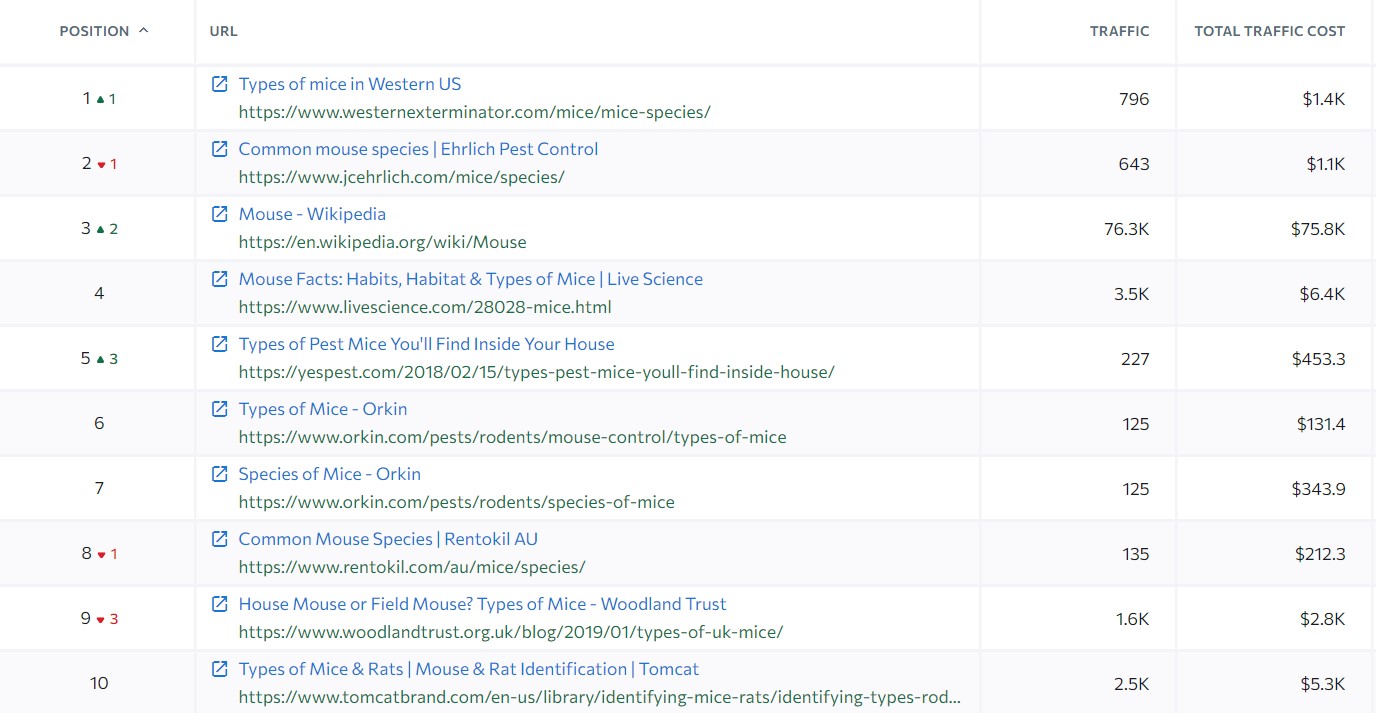Open the Live Science Mouse Facts link
Image resolution: width=1376 pixels, height=713 pixels.
471,279
